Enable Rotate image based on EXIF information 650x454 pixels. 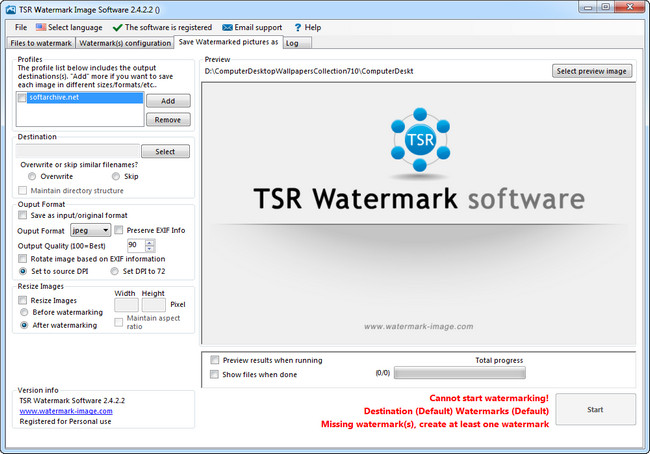(22, 259)
